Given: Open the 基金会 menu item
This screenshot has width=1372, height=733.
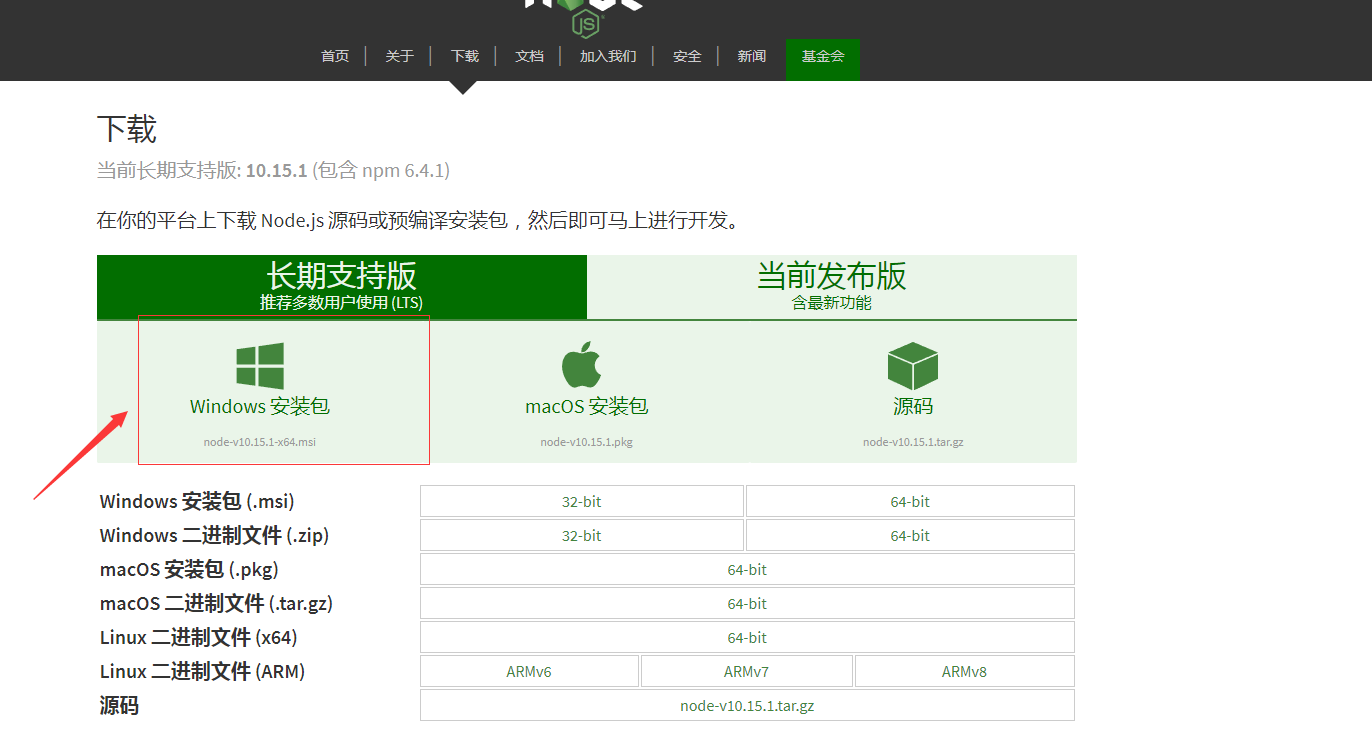Looking at the screenshot, I should click(x=822, y=56).
